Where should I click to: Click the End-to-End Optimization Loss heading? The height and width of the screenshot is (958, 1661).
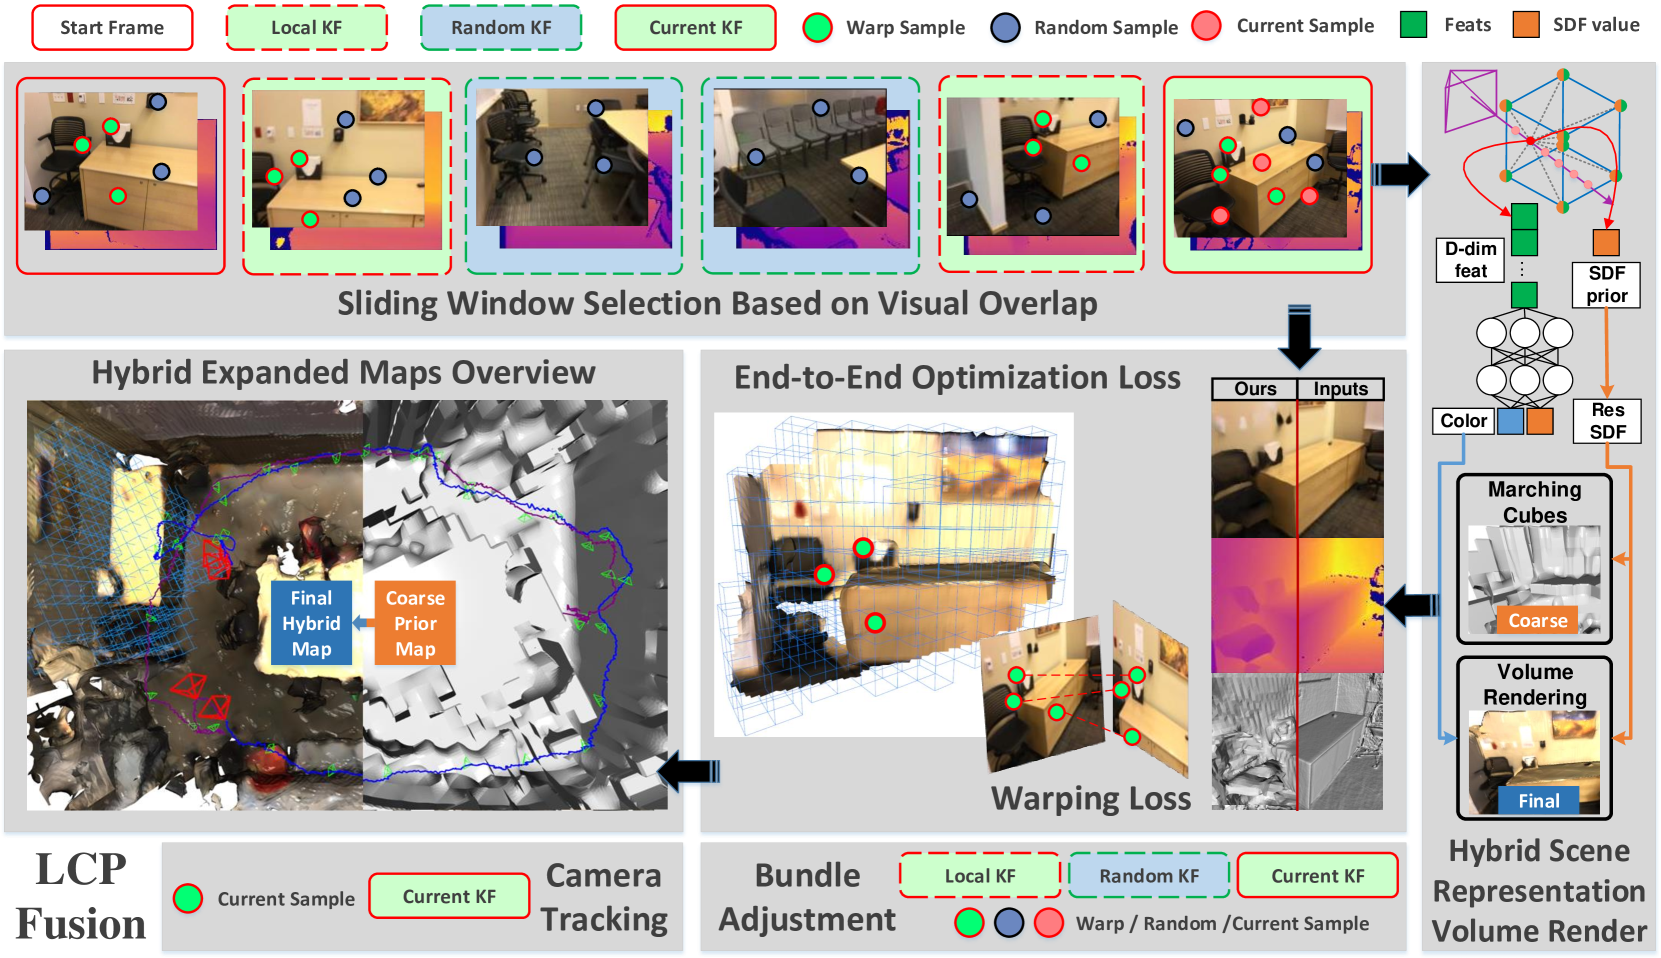pyautogui.click(x=957, y=377)
